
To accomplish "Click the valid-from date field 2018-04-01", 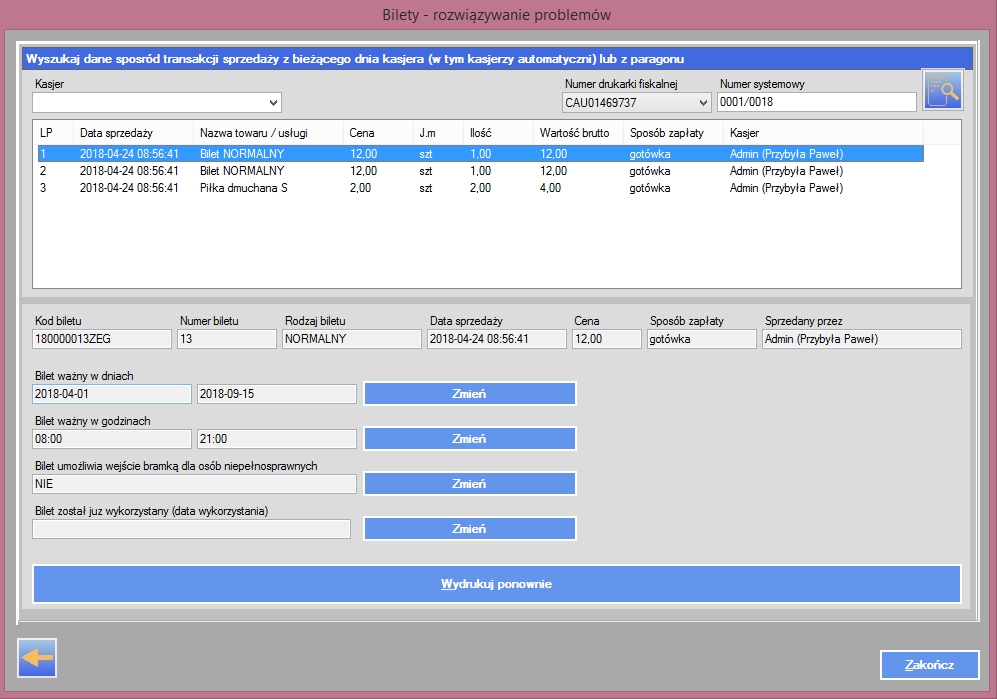I will 112,394.
